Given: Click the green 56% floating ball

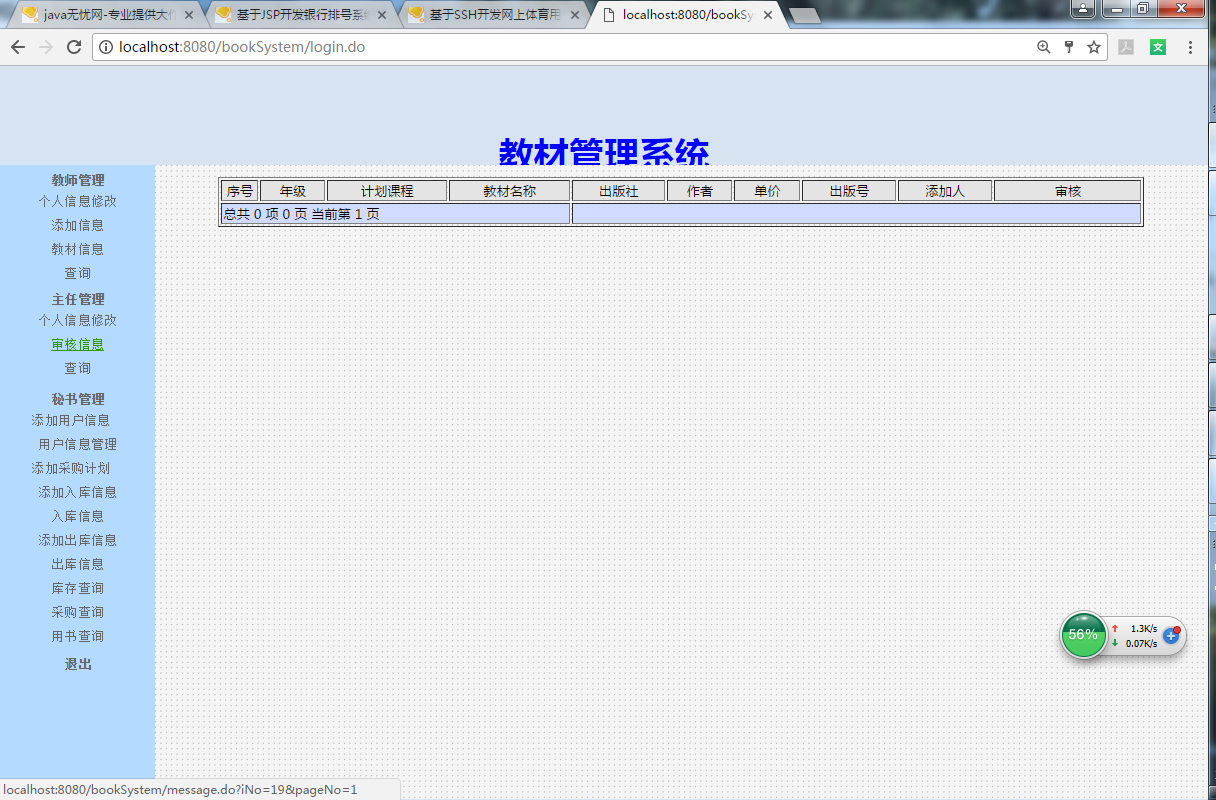Looking at the screenshot, I should (x=1083, y=635).
